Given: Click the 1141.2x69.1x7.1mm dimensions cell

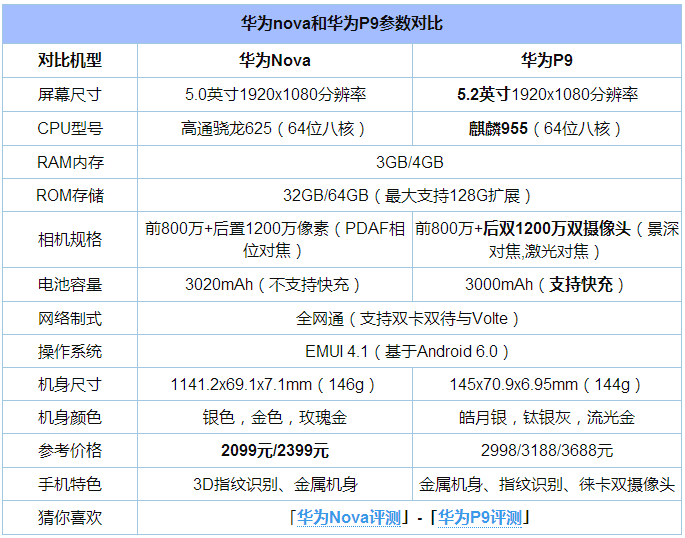Looking at the screenshot, I should (275, 385).
